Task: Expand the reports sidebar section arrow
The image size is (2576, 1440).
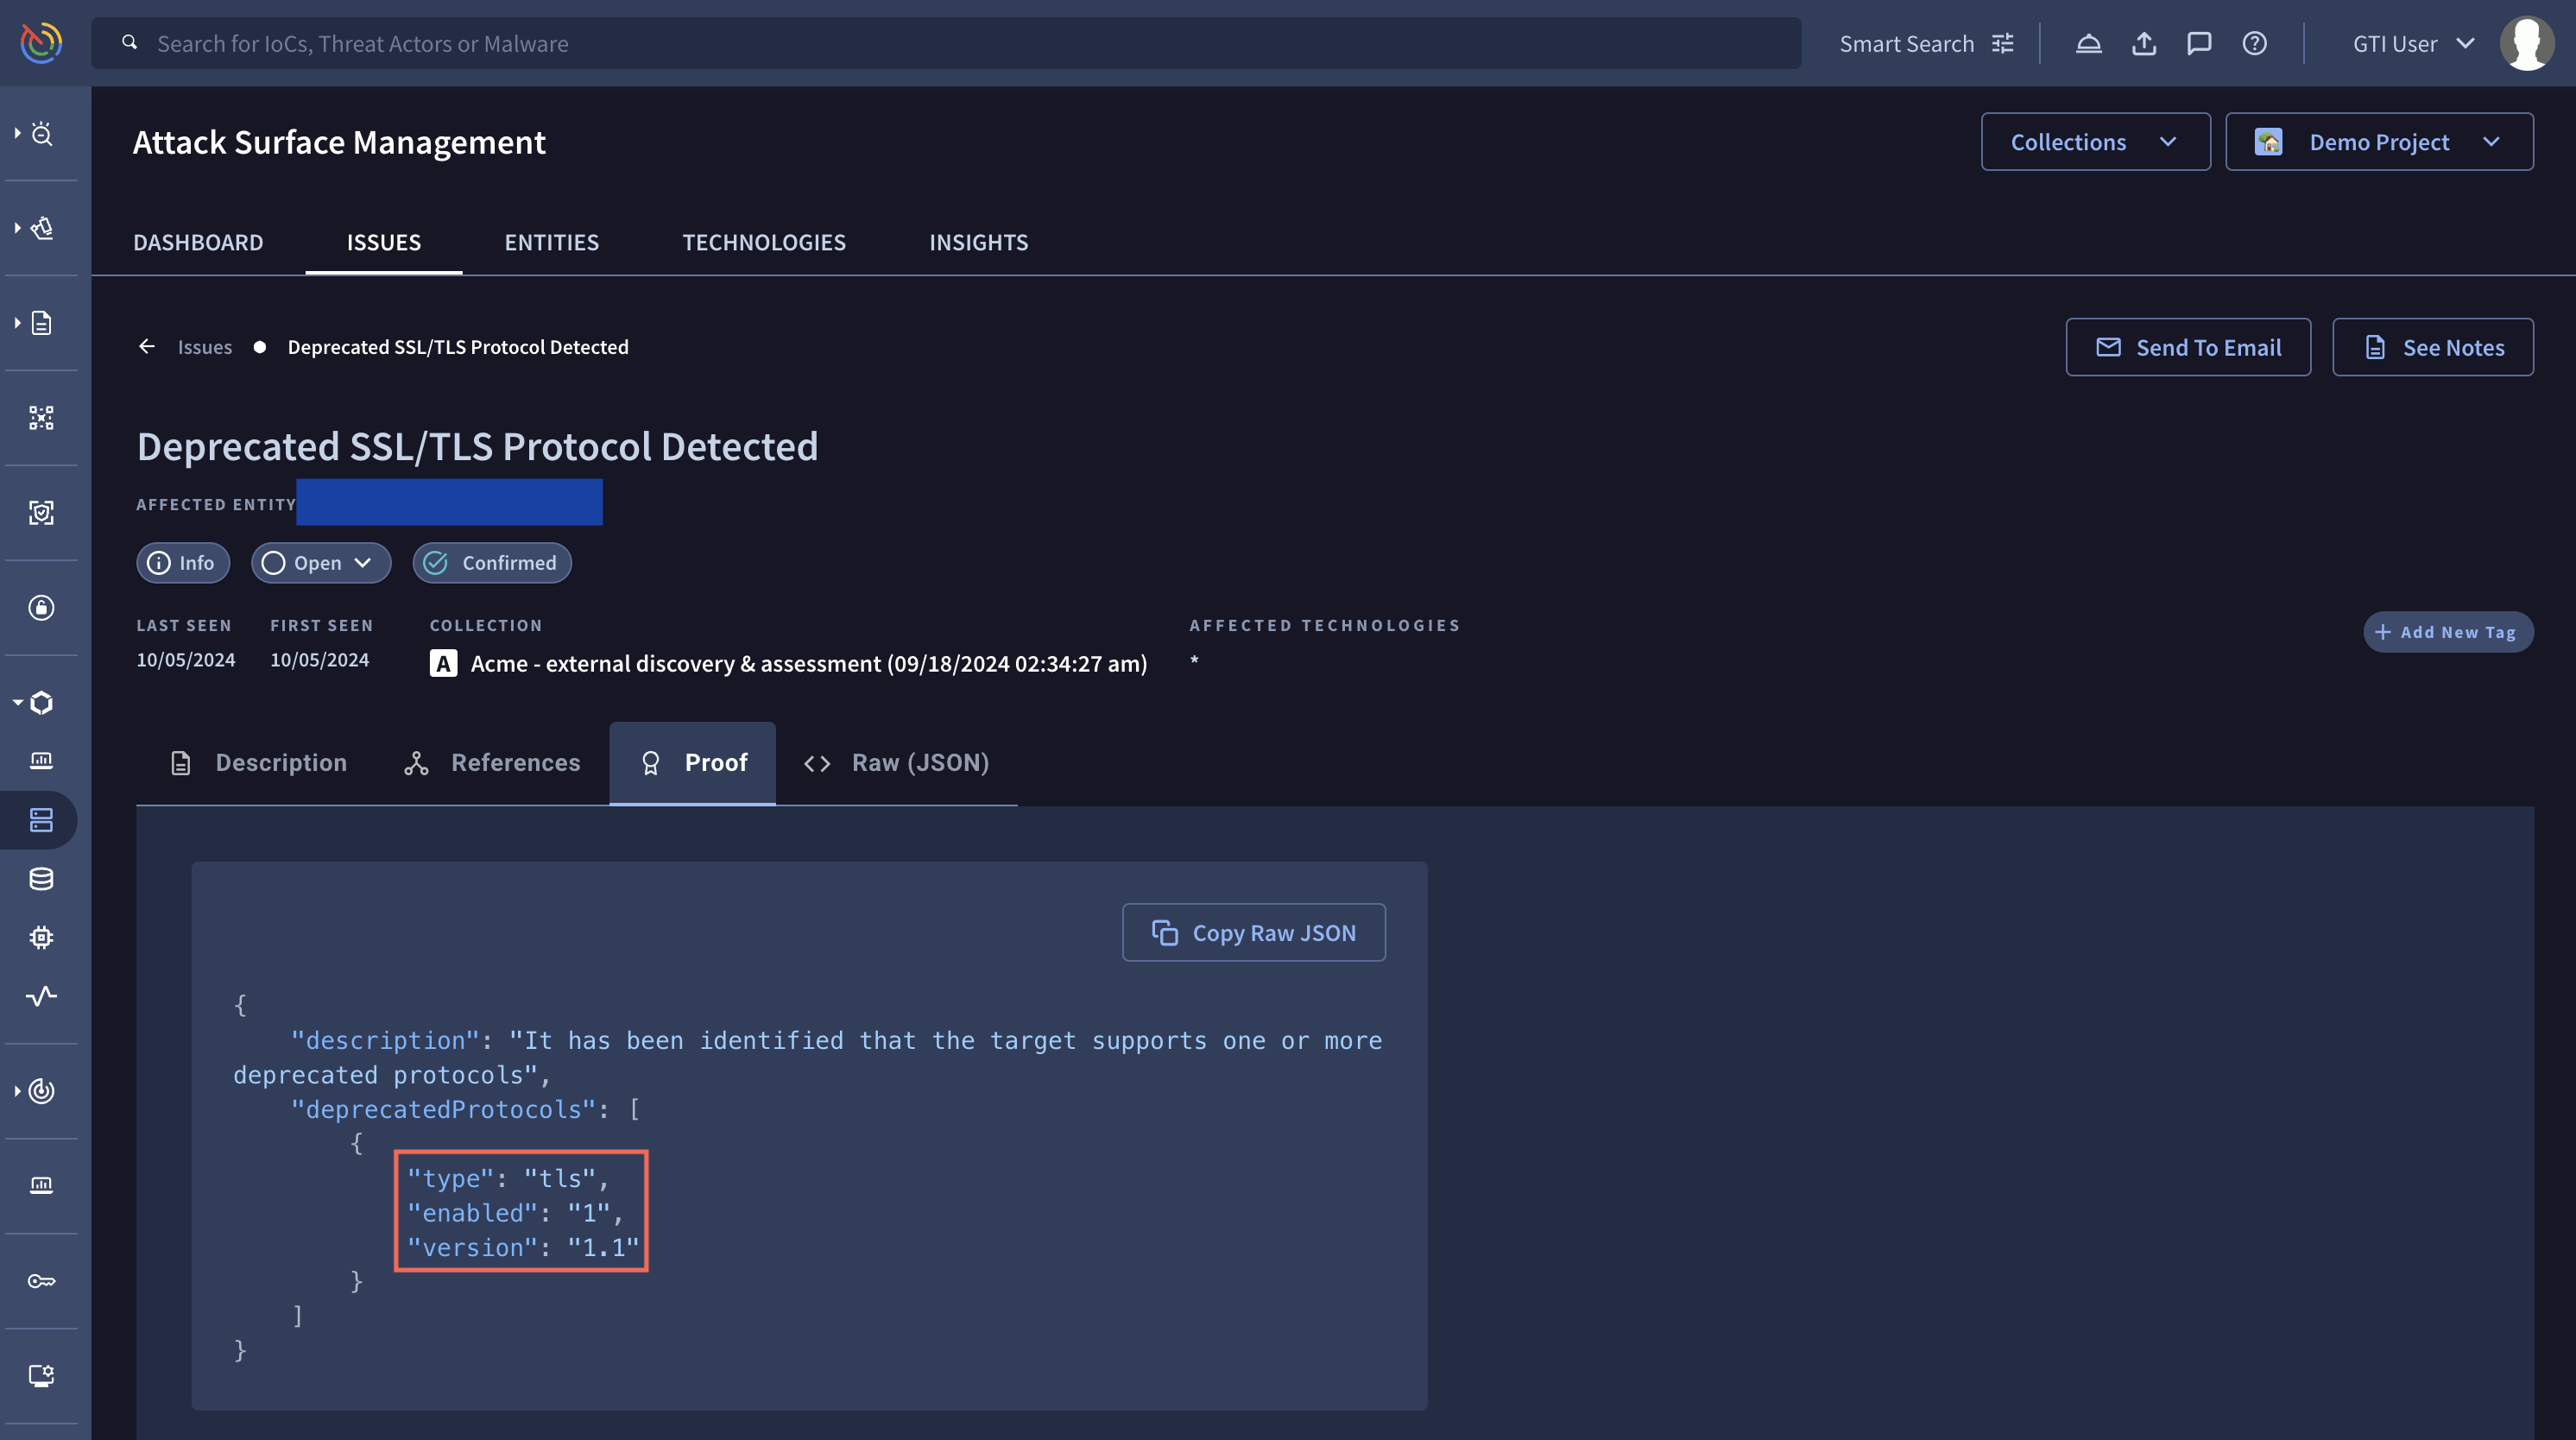Action: pos(17,322)
